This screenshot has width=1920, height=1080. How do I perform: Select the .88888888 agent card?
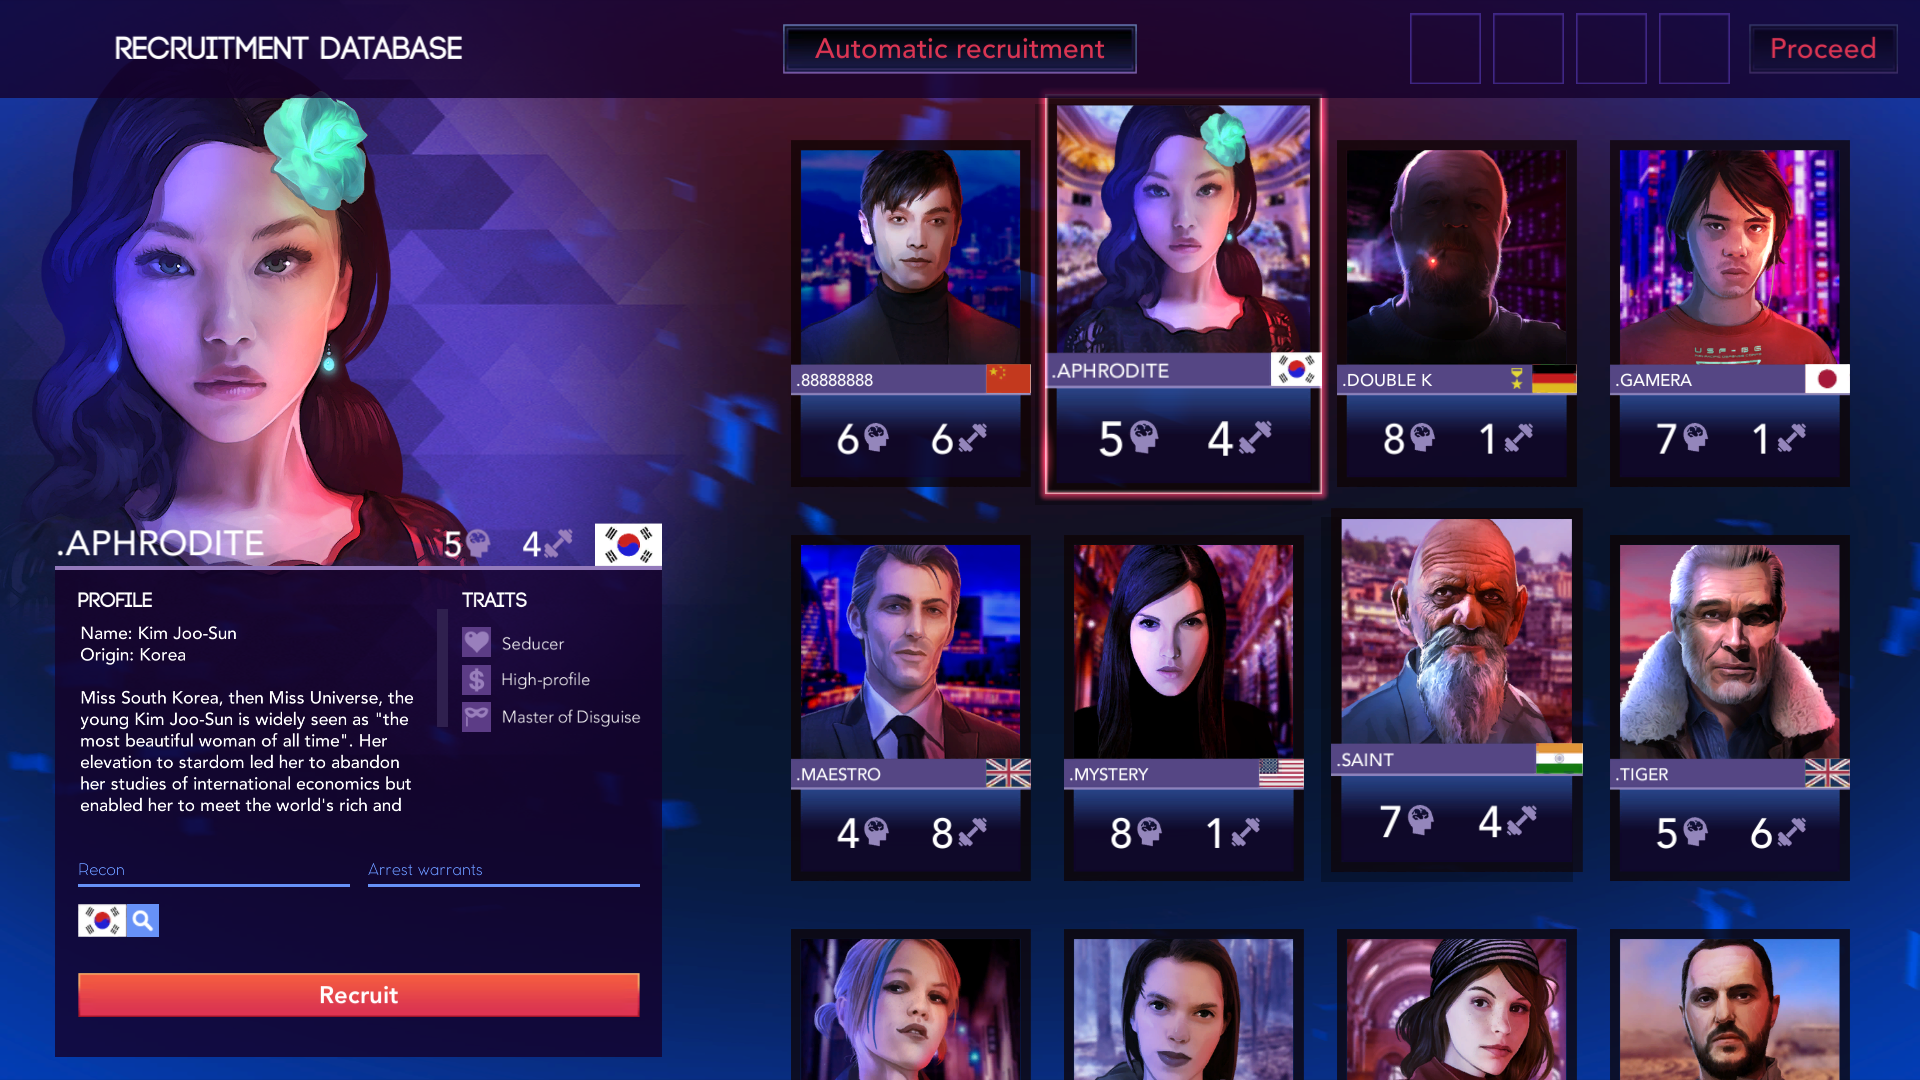point(910,313)
